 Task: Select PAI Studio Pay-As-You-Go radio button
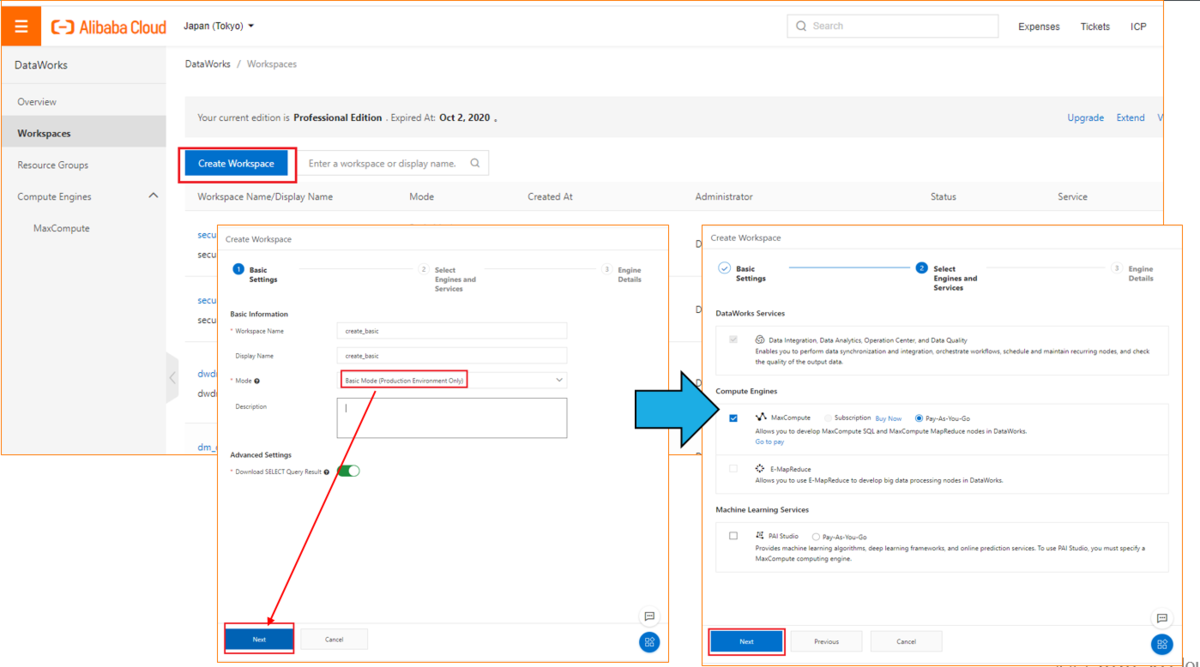click(x=816, y=537)
